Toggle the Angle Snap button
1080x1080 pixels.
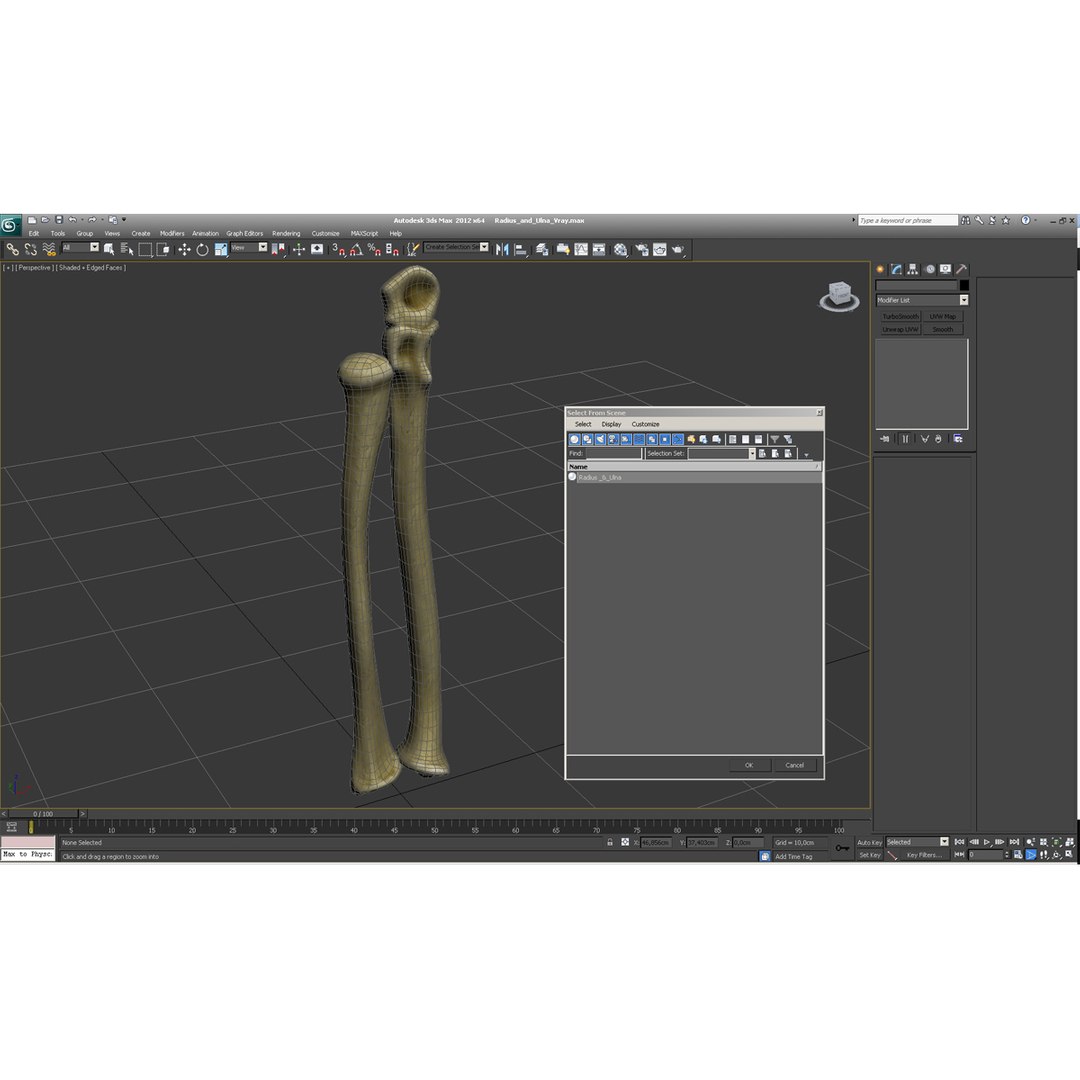pos(356,249)
